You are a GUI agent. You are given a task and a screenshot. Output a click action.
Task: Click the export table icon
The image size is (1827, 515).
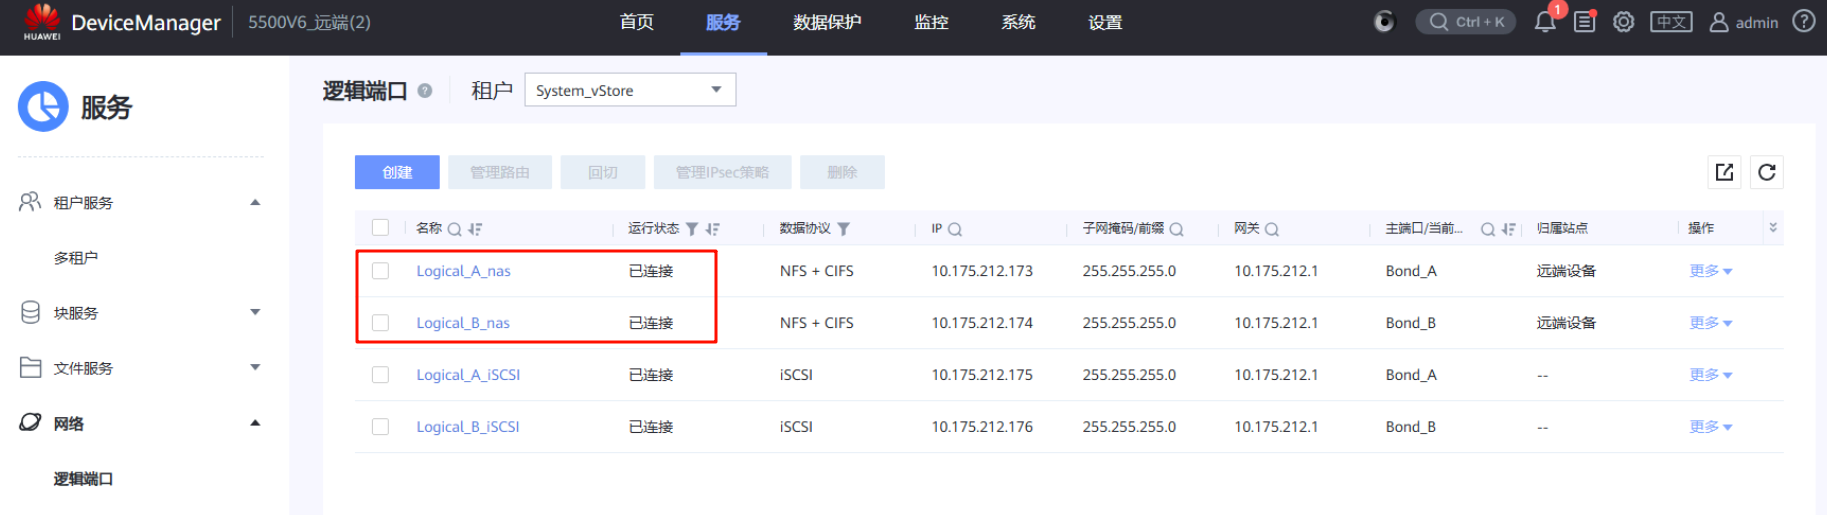coord(1725,172)
